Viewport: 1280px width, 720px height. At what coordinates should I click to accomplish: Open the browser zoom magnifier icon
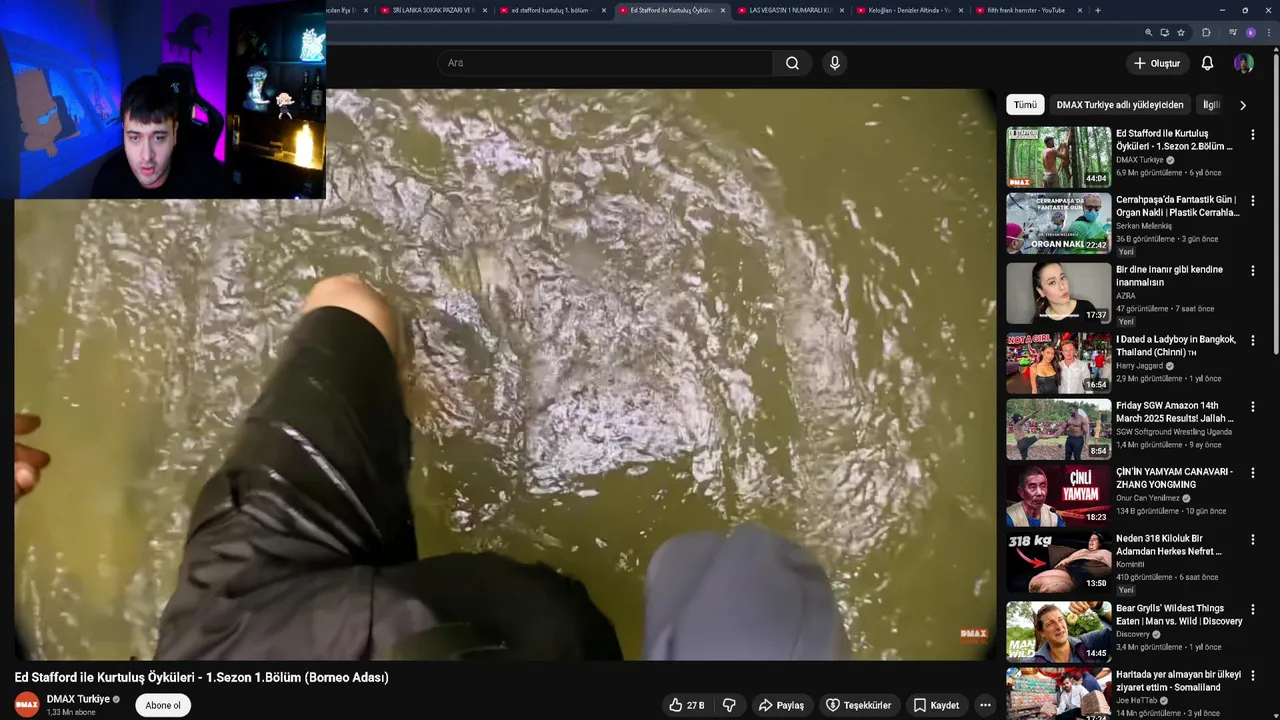click(x=1149, y=32)
